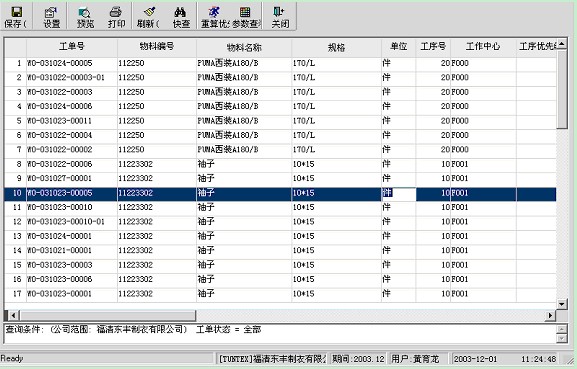Viewport: 577px width, 369px height.
Task: Select work order WO-031022-00002
Action: point(60,150)
